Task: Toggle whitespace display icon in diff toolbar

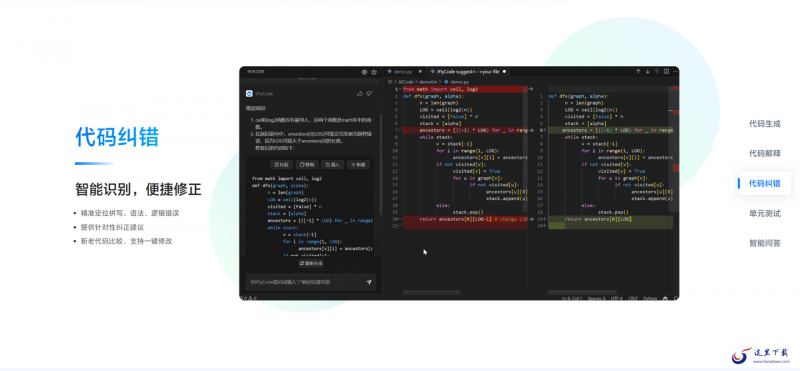Action: pos(657,71)
